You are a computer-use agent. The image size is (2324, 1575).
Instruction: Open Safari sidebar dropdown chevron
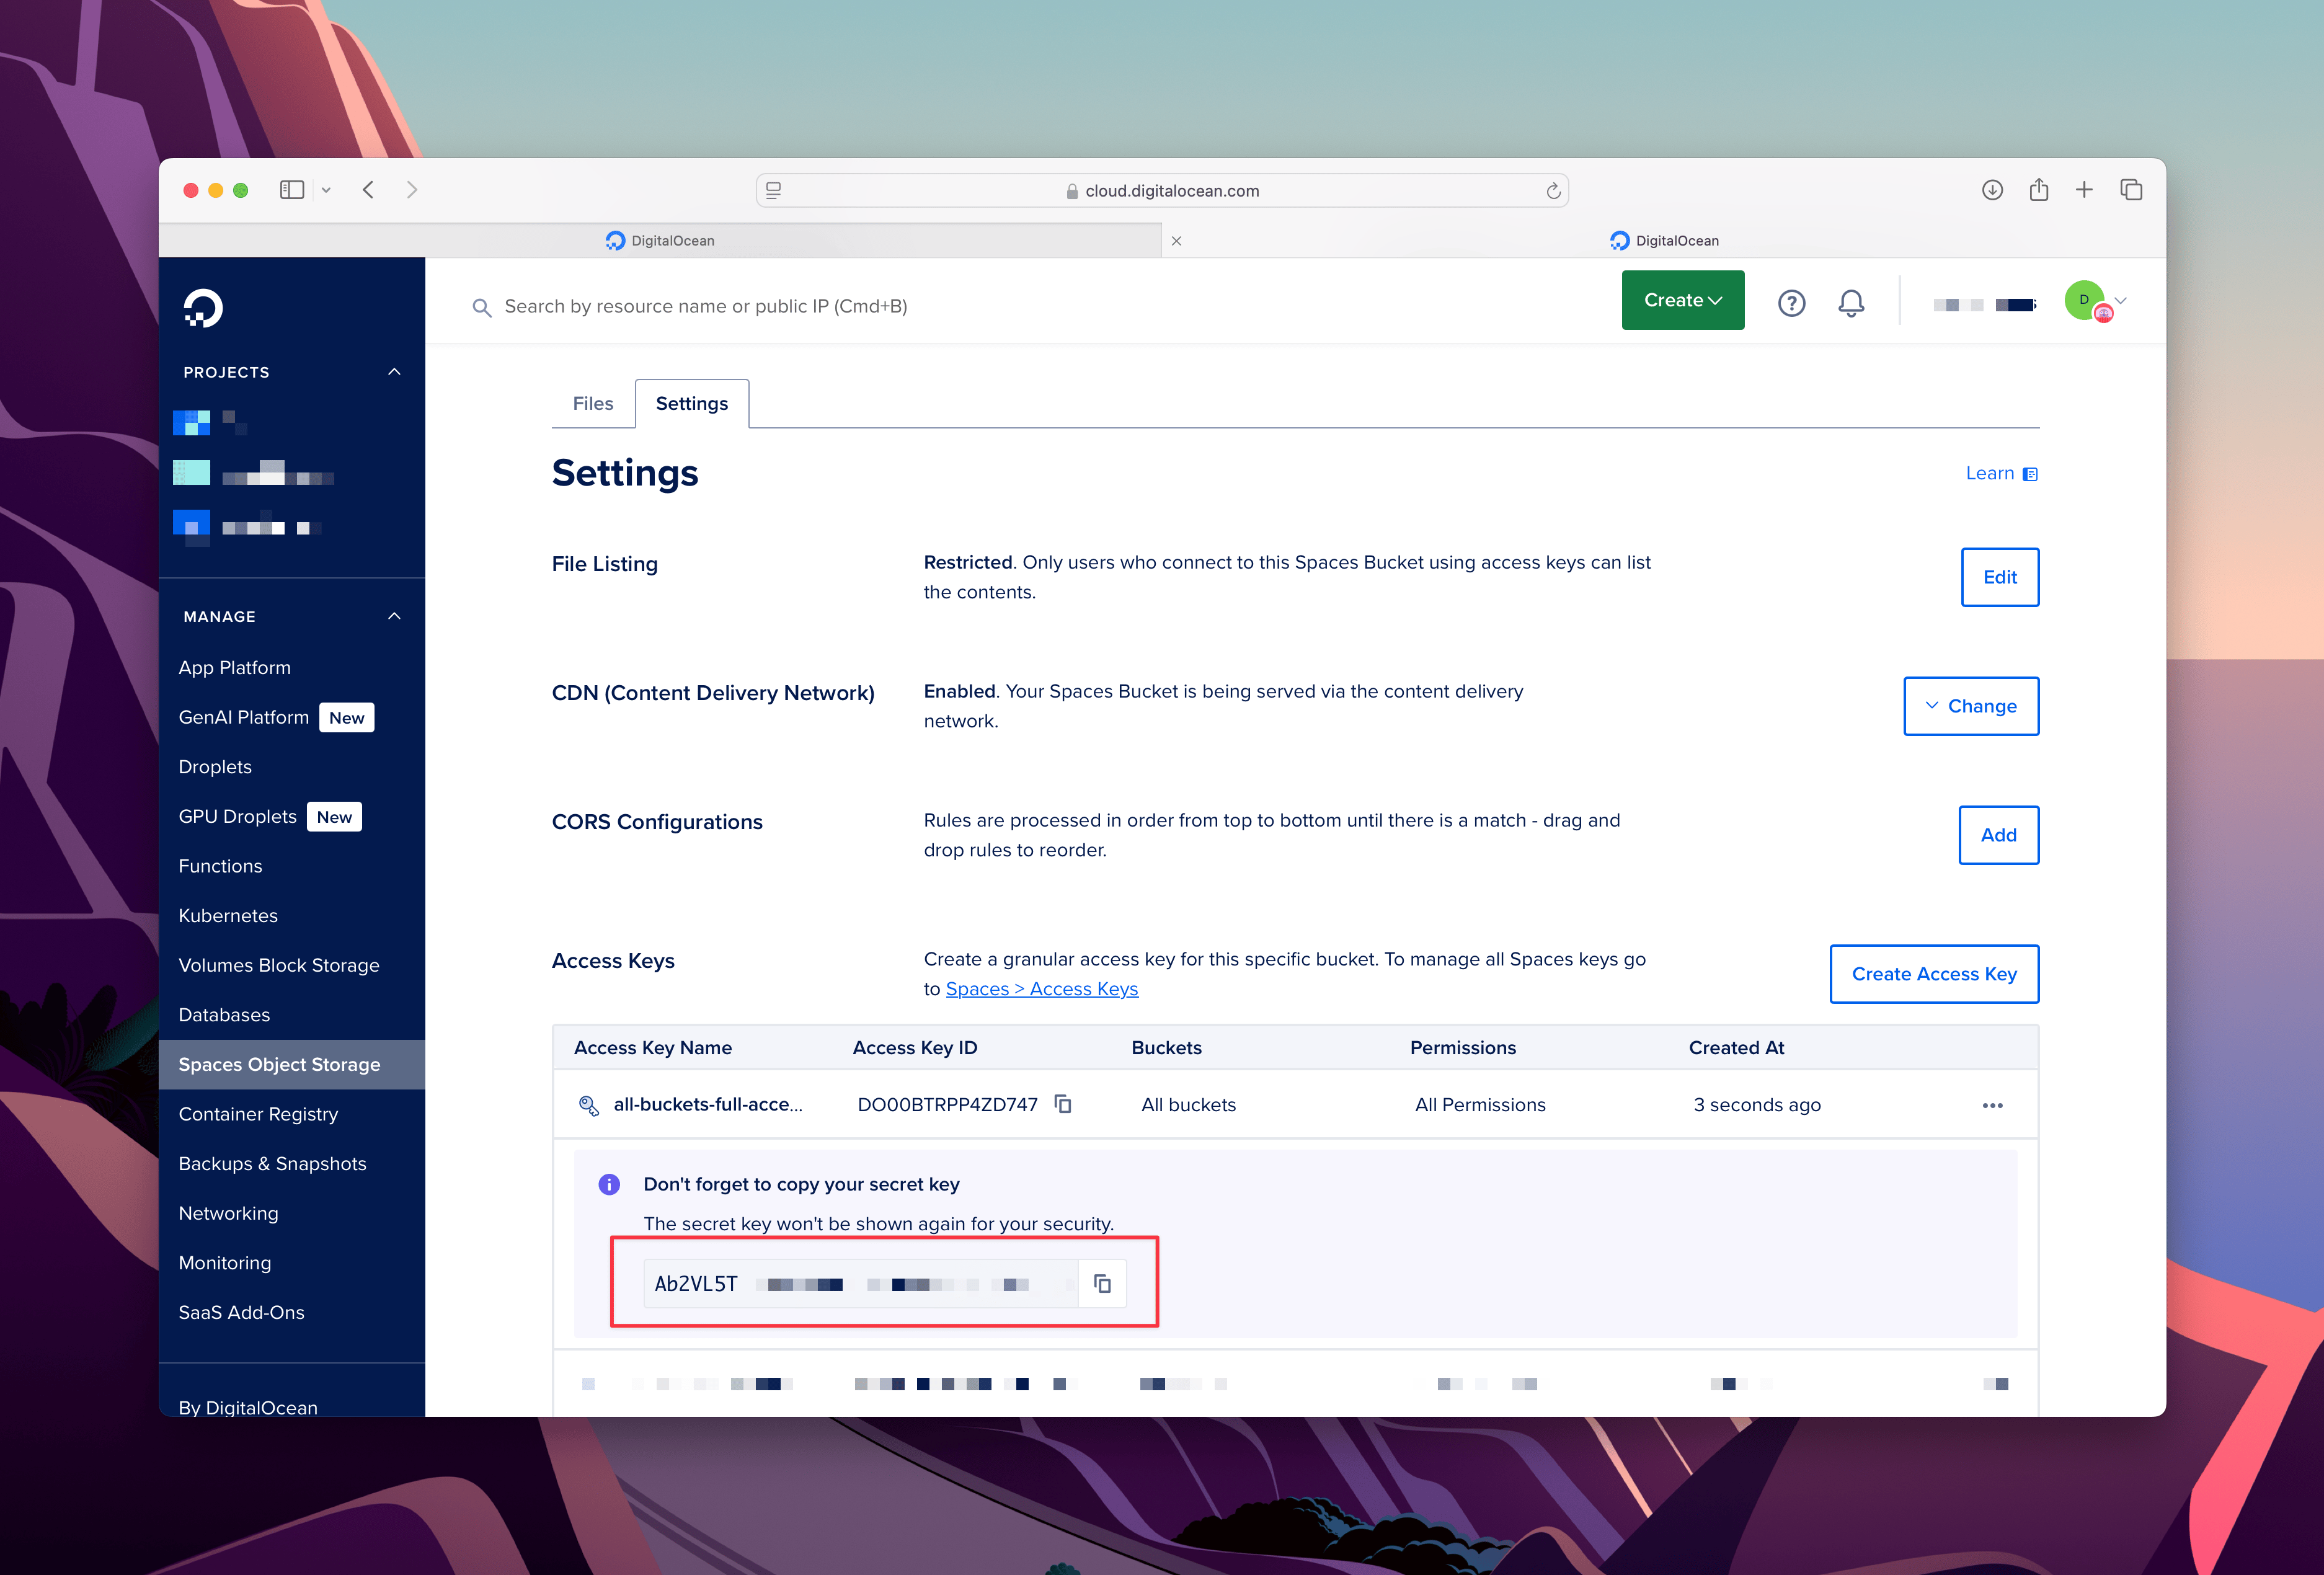326,190
